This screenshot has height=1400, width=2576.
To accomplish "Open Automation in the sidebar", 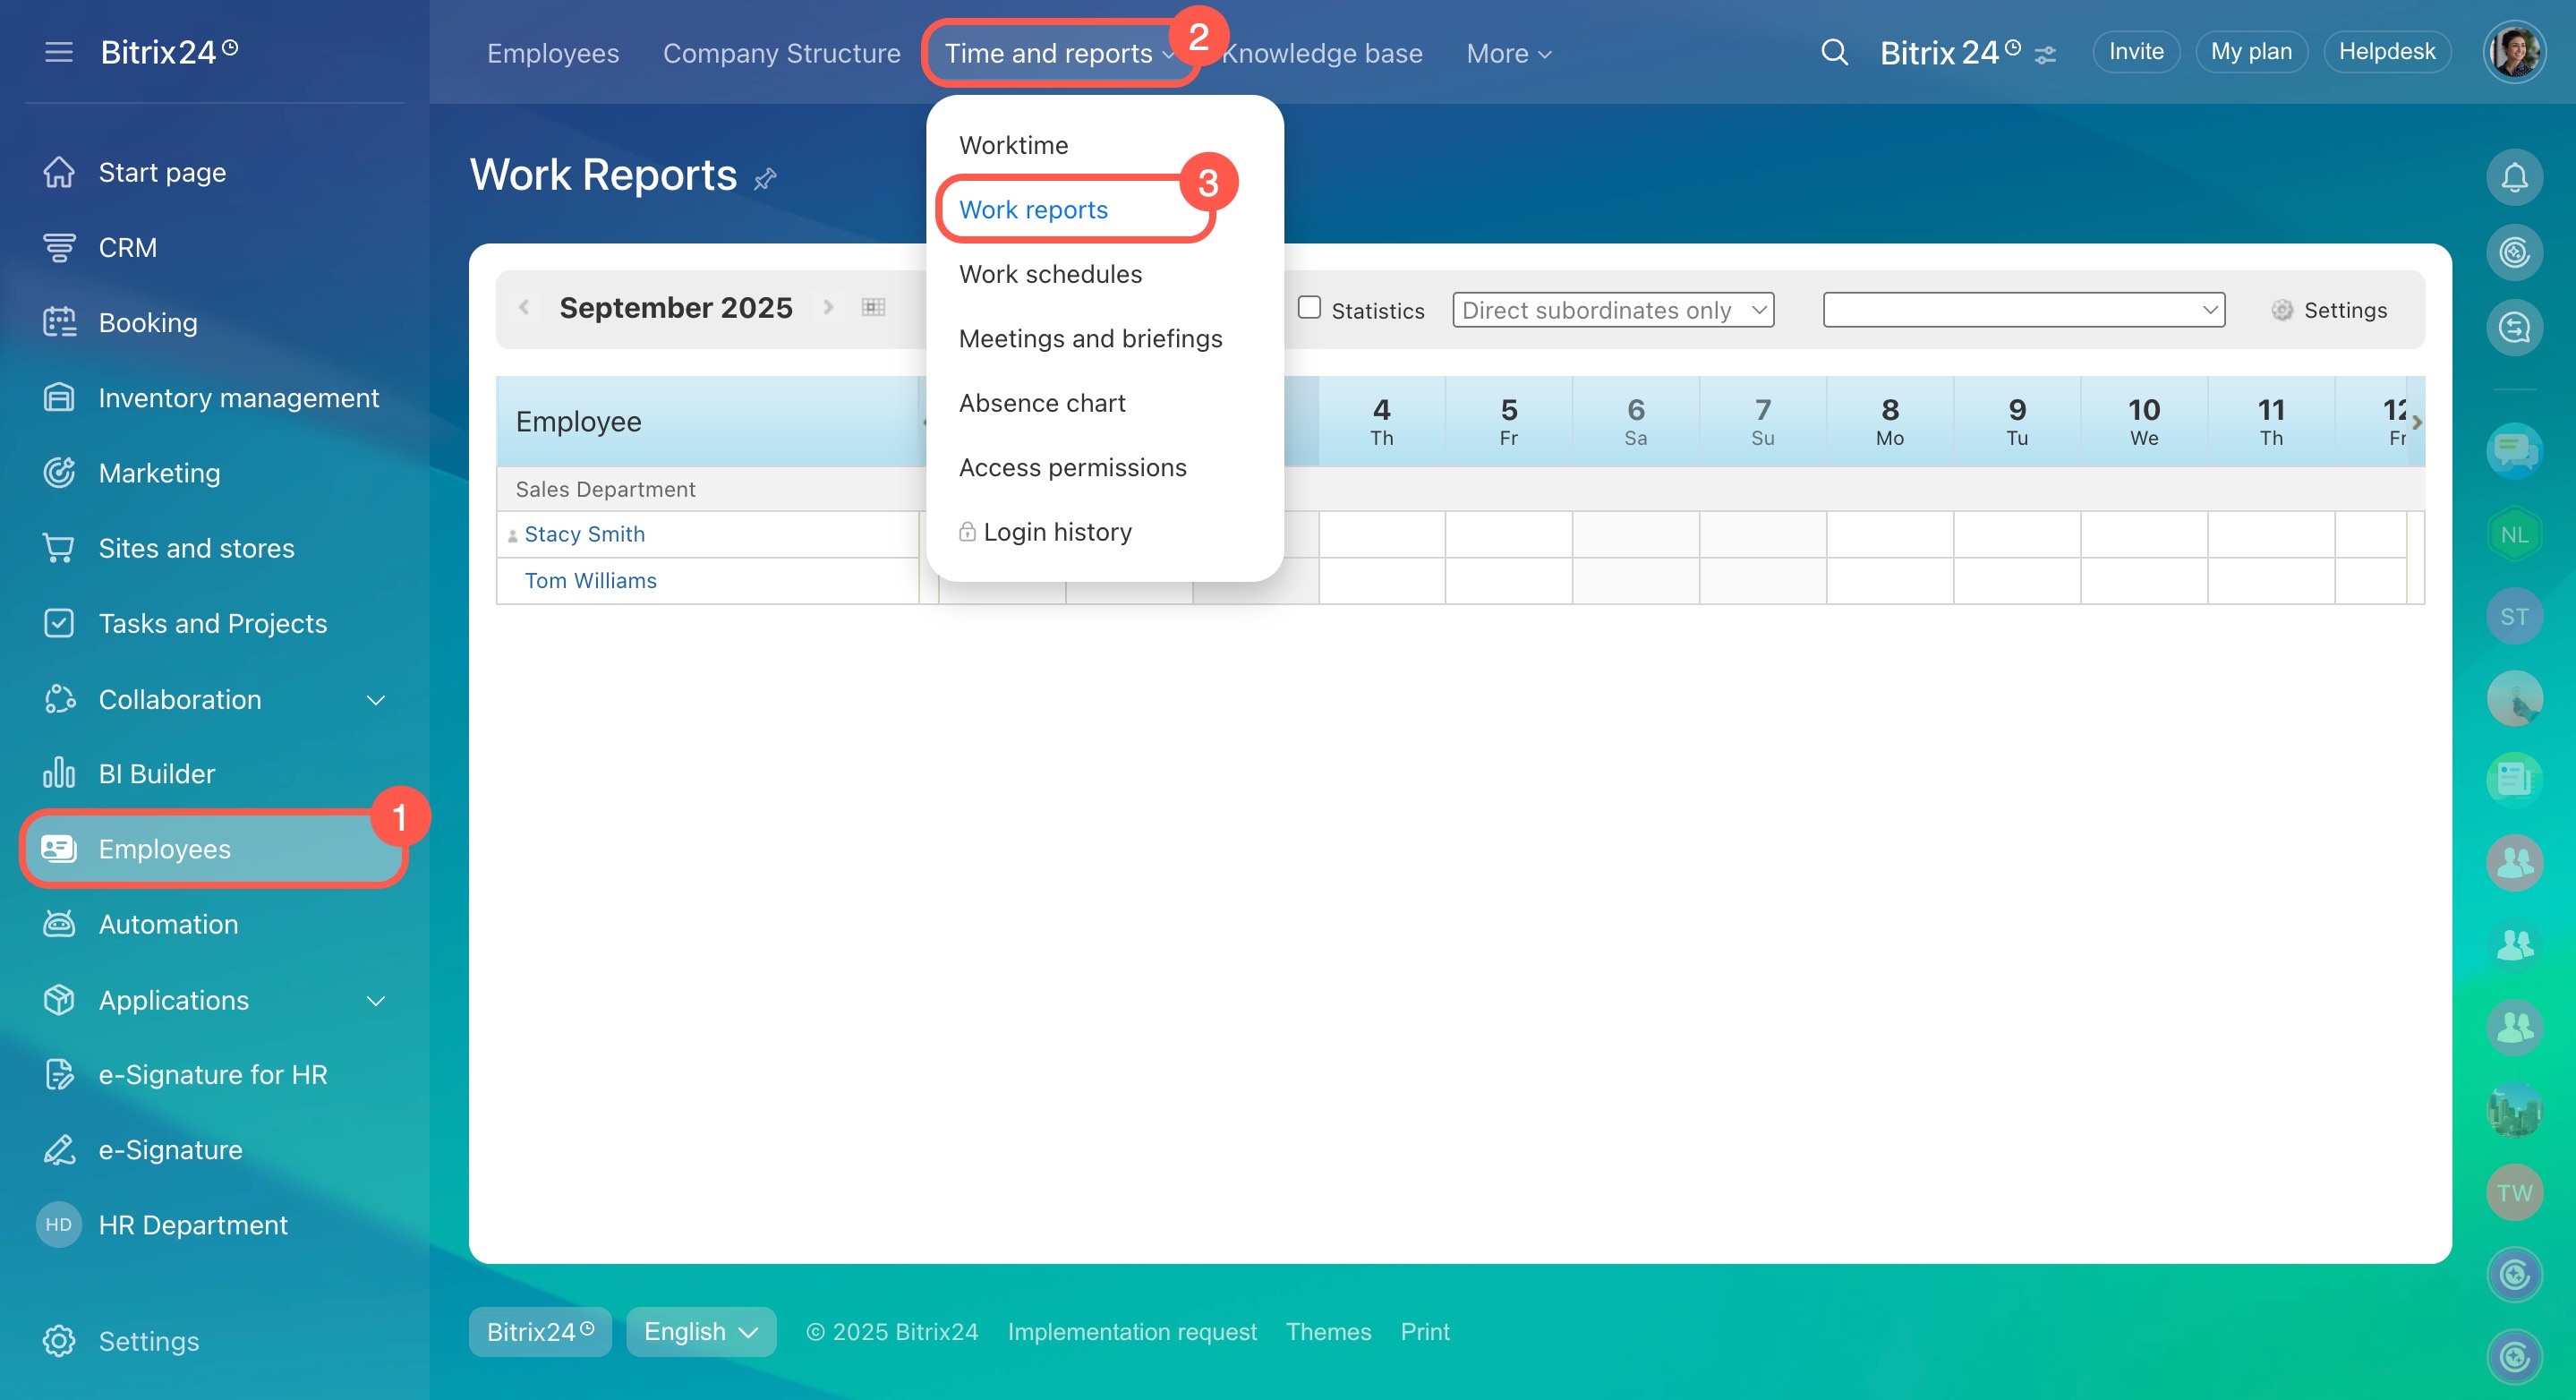I will 168,923.
